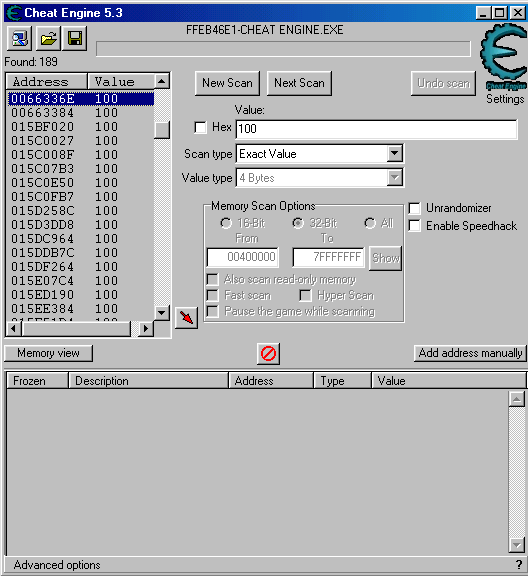Toggle the Hex checkbox
528x576 pixels.
pyautogui.click(x=200, y=127)
